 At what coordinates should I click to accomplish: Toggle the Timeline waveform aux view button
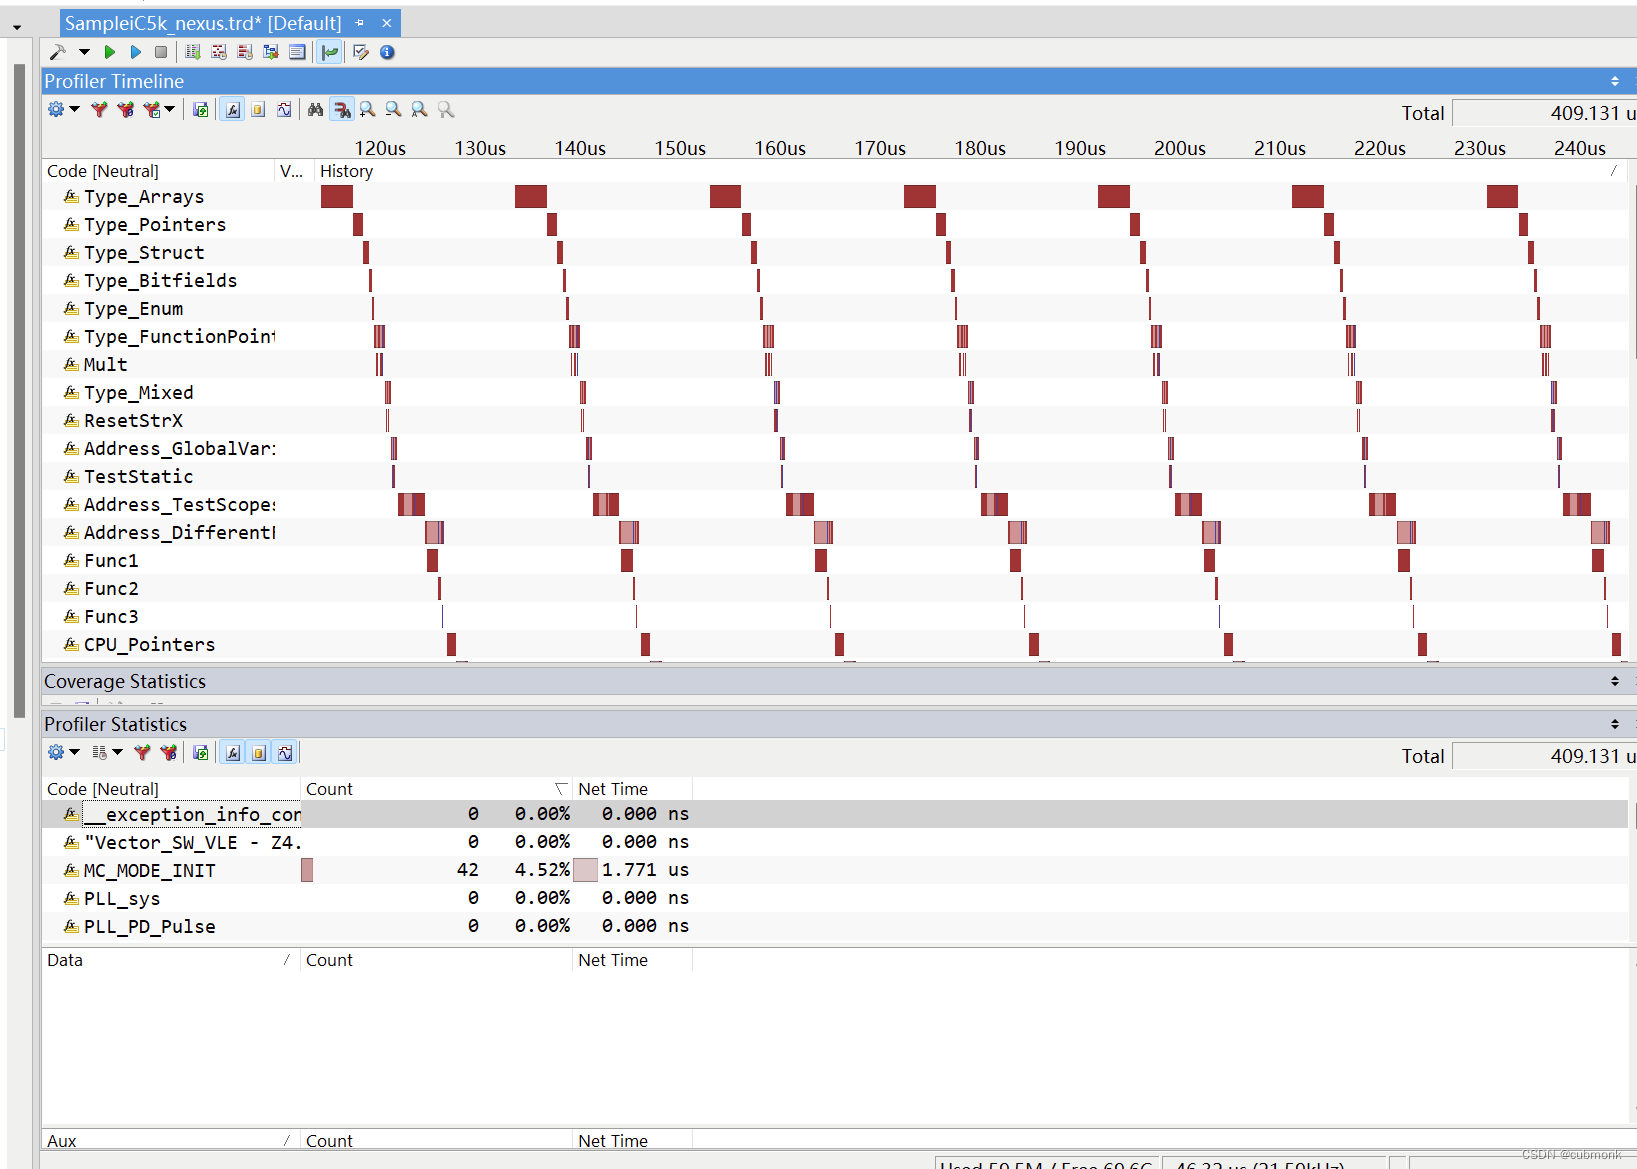(x=284, y=109)
